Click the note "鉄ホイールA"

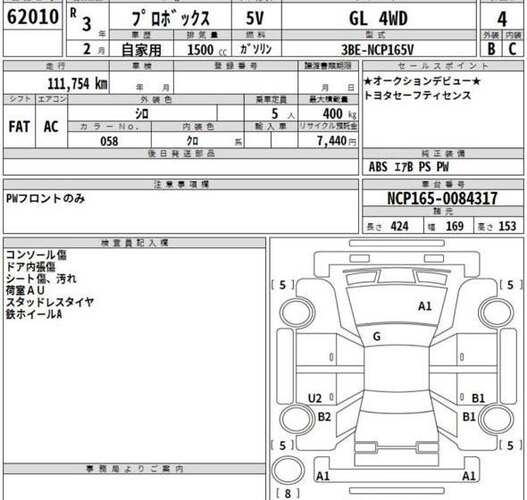tap(34, 314)
